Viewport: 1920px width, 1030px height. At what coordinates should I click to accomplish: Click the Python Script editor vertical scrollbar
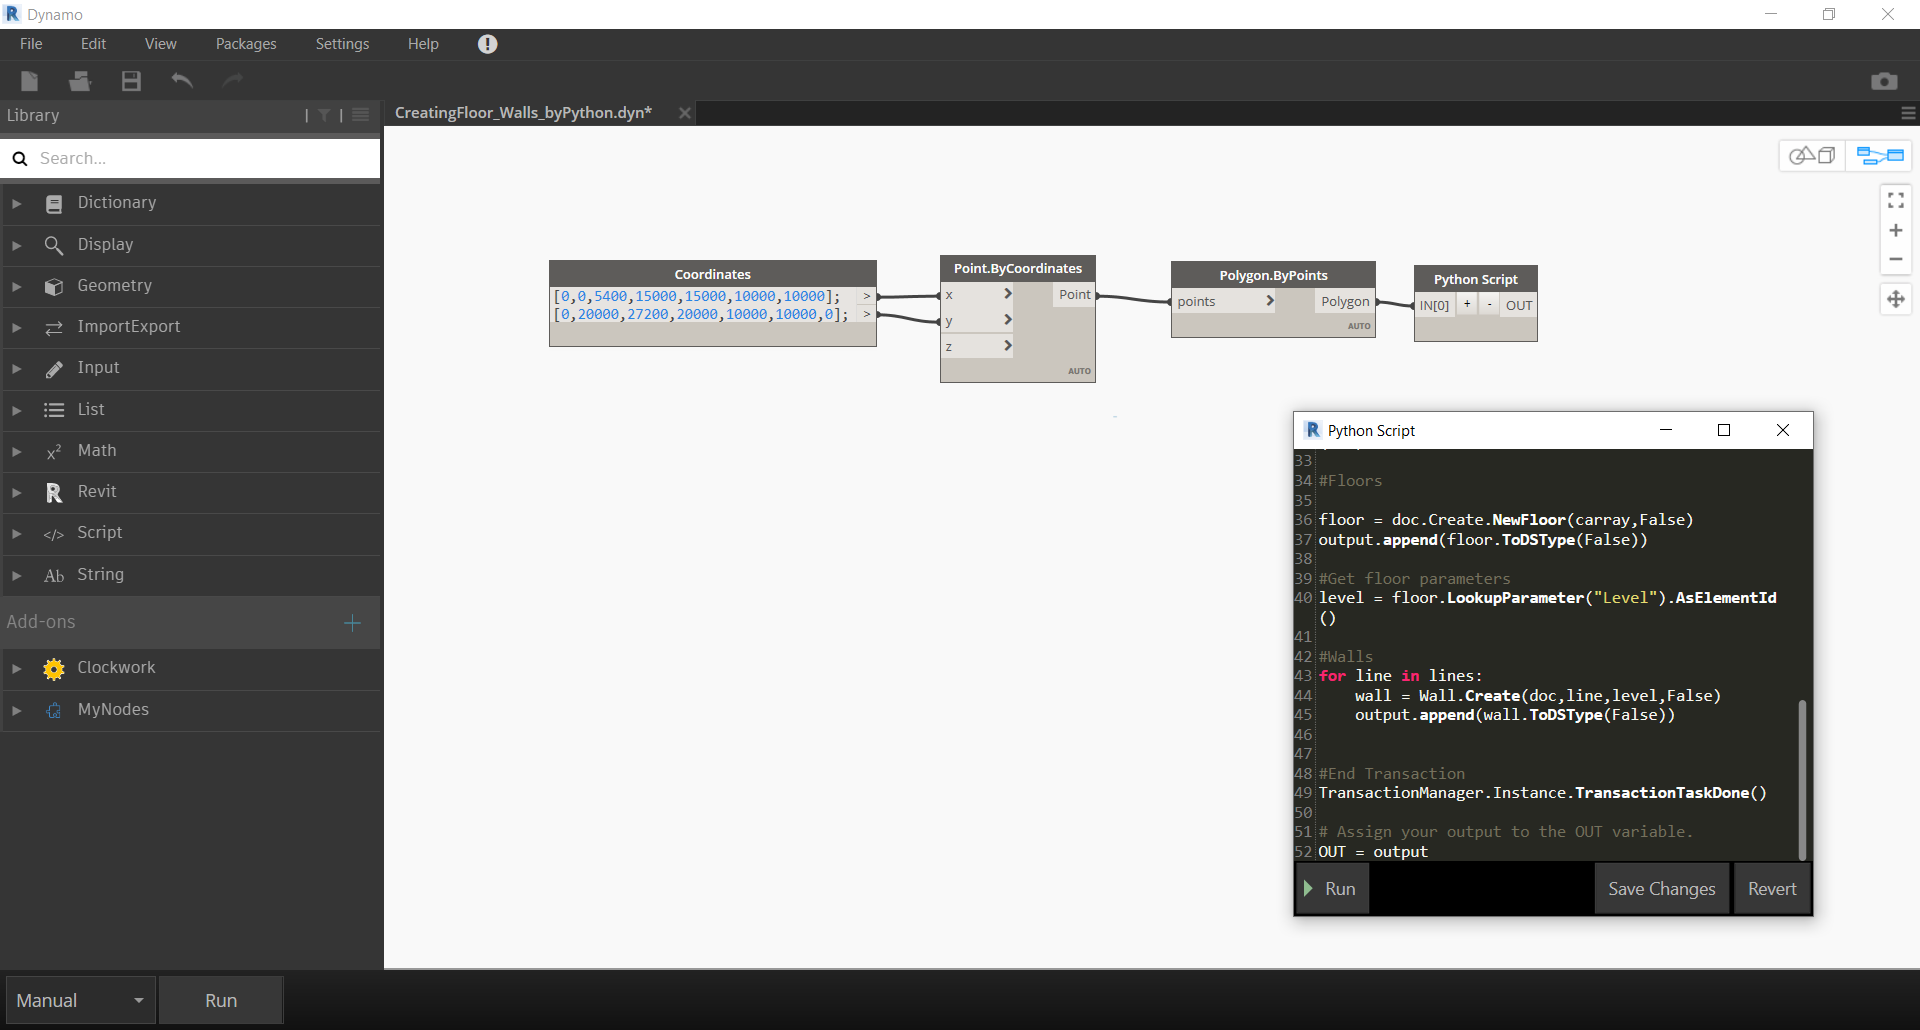coord(1802,780)
